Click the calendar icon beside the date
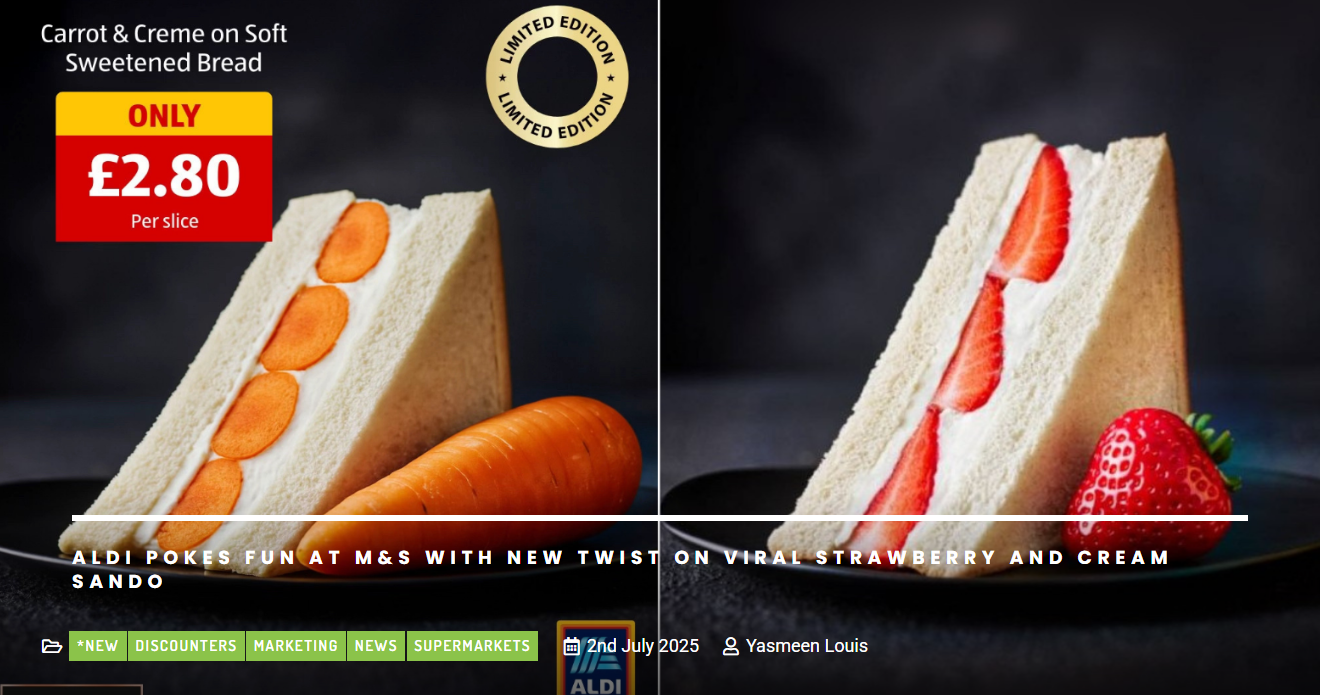Viewport: 1320px width, 695px height. click(x=572, y=646)
